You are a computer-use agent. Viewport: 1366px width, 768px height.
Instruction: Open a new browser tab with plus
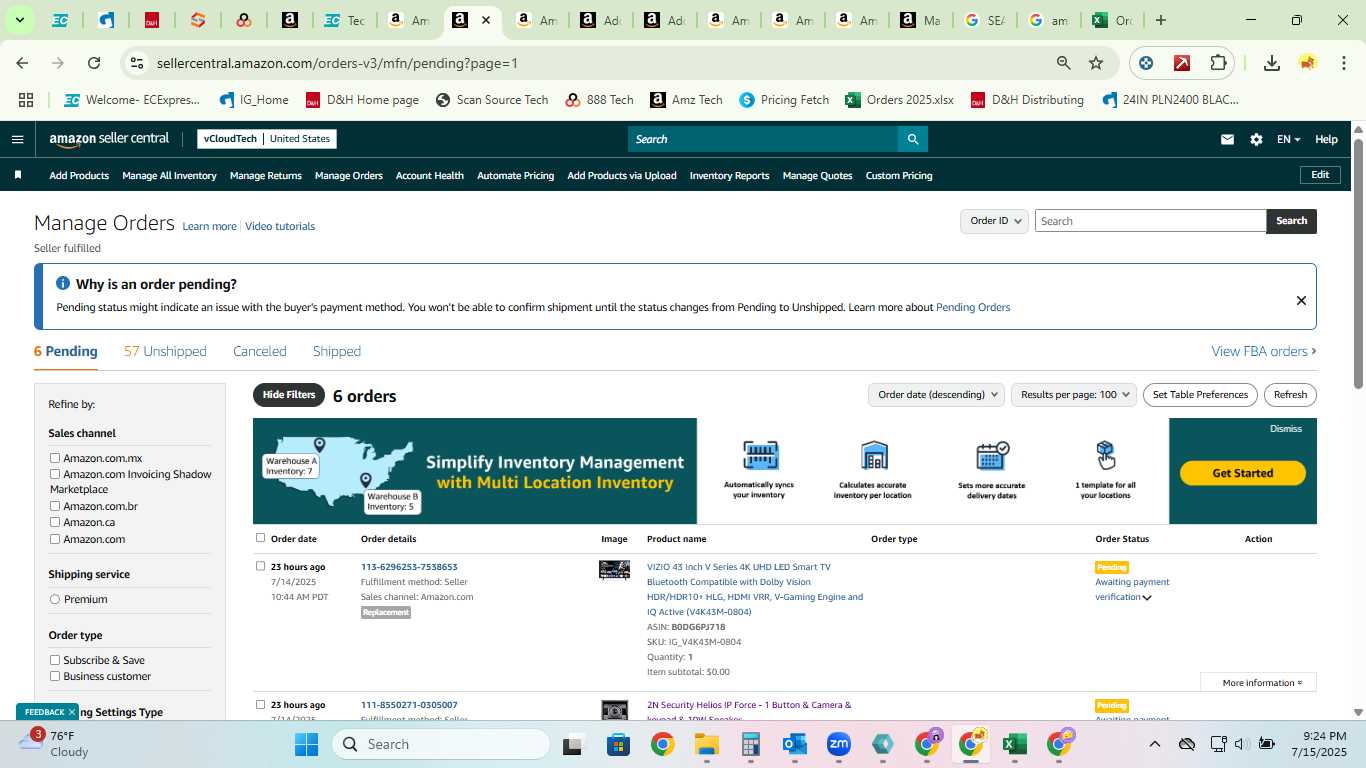pyautogui.click(x=1161, y=20)
